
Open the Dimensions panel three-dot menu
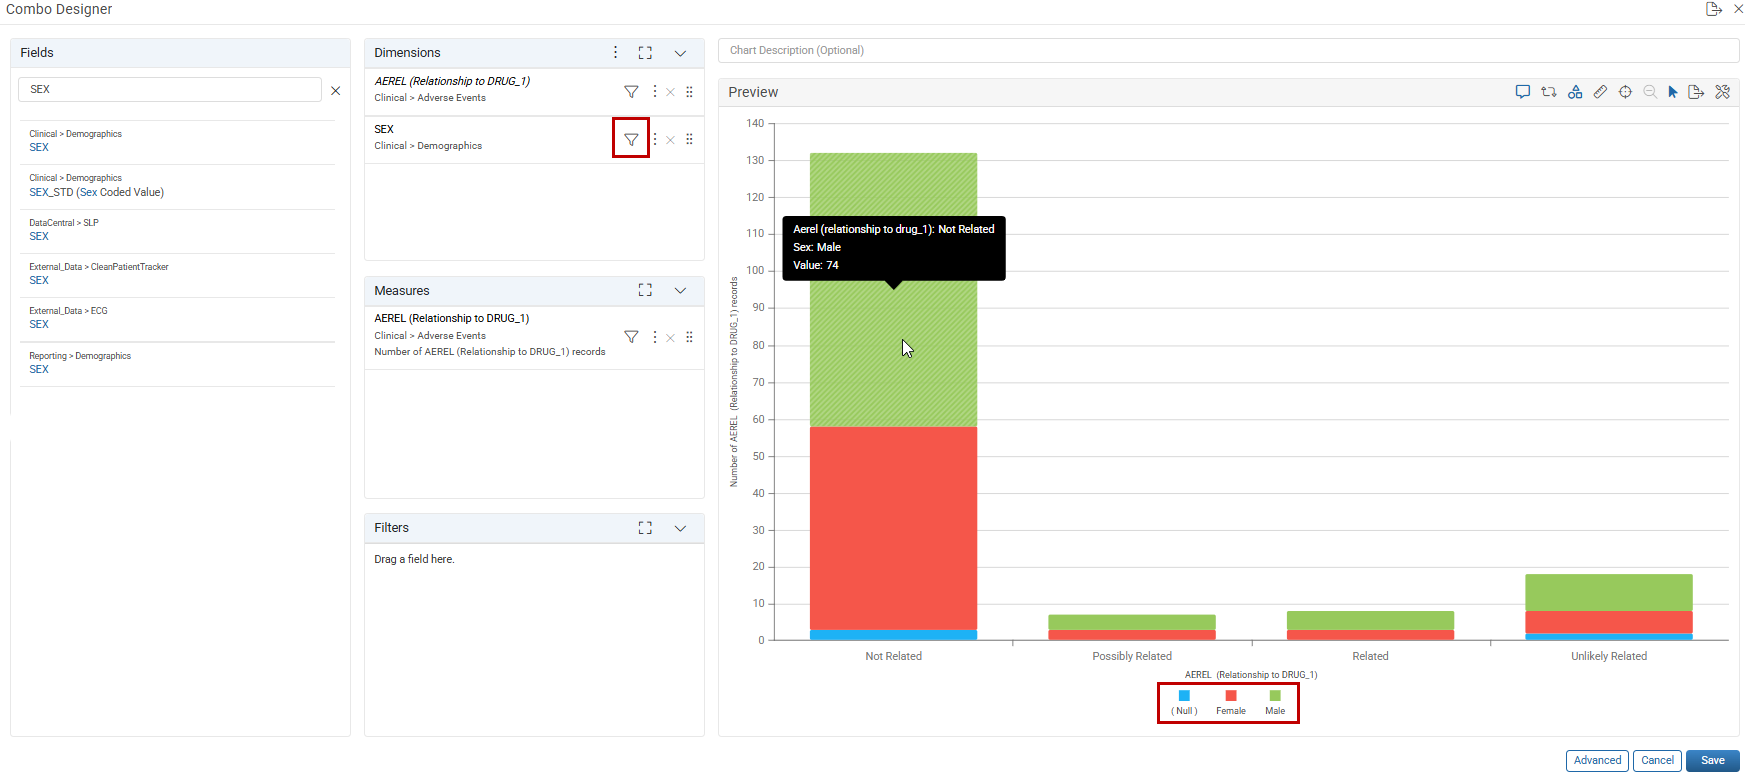[x=615, y=52]
